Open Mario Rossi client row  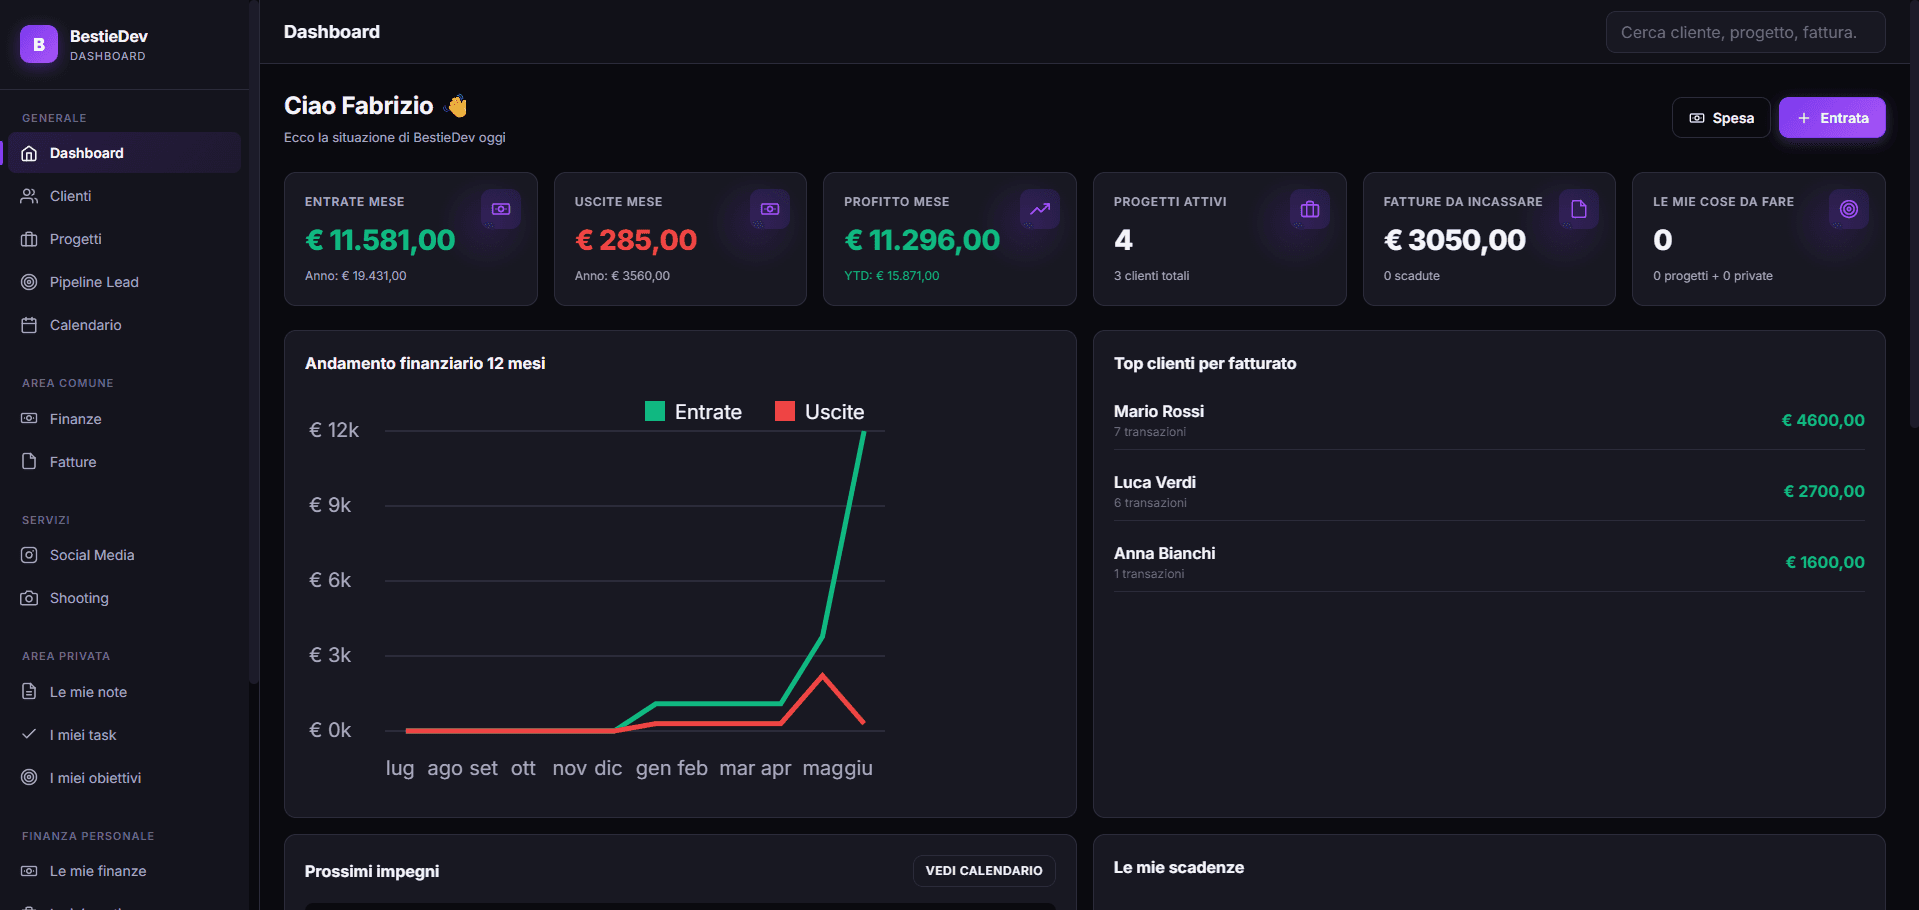pos(1489,420)
